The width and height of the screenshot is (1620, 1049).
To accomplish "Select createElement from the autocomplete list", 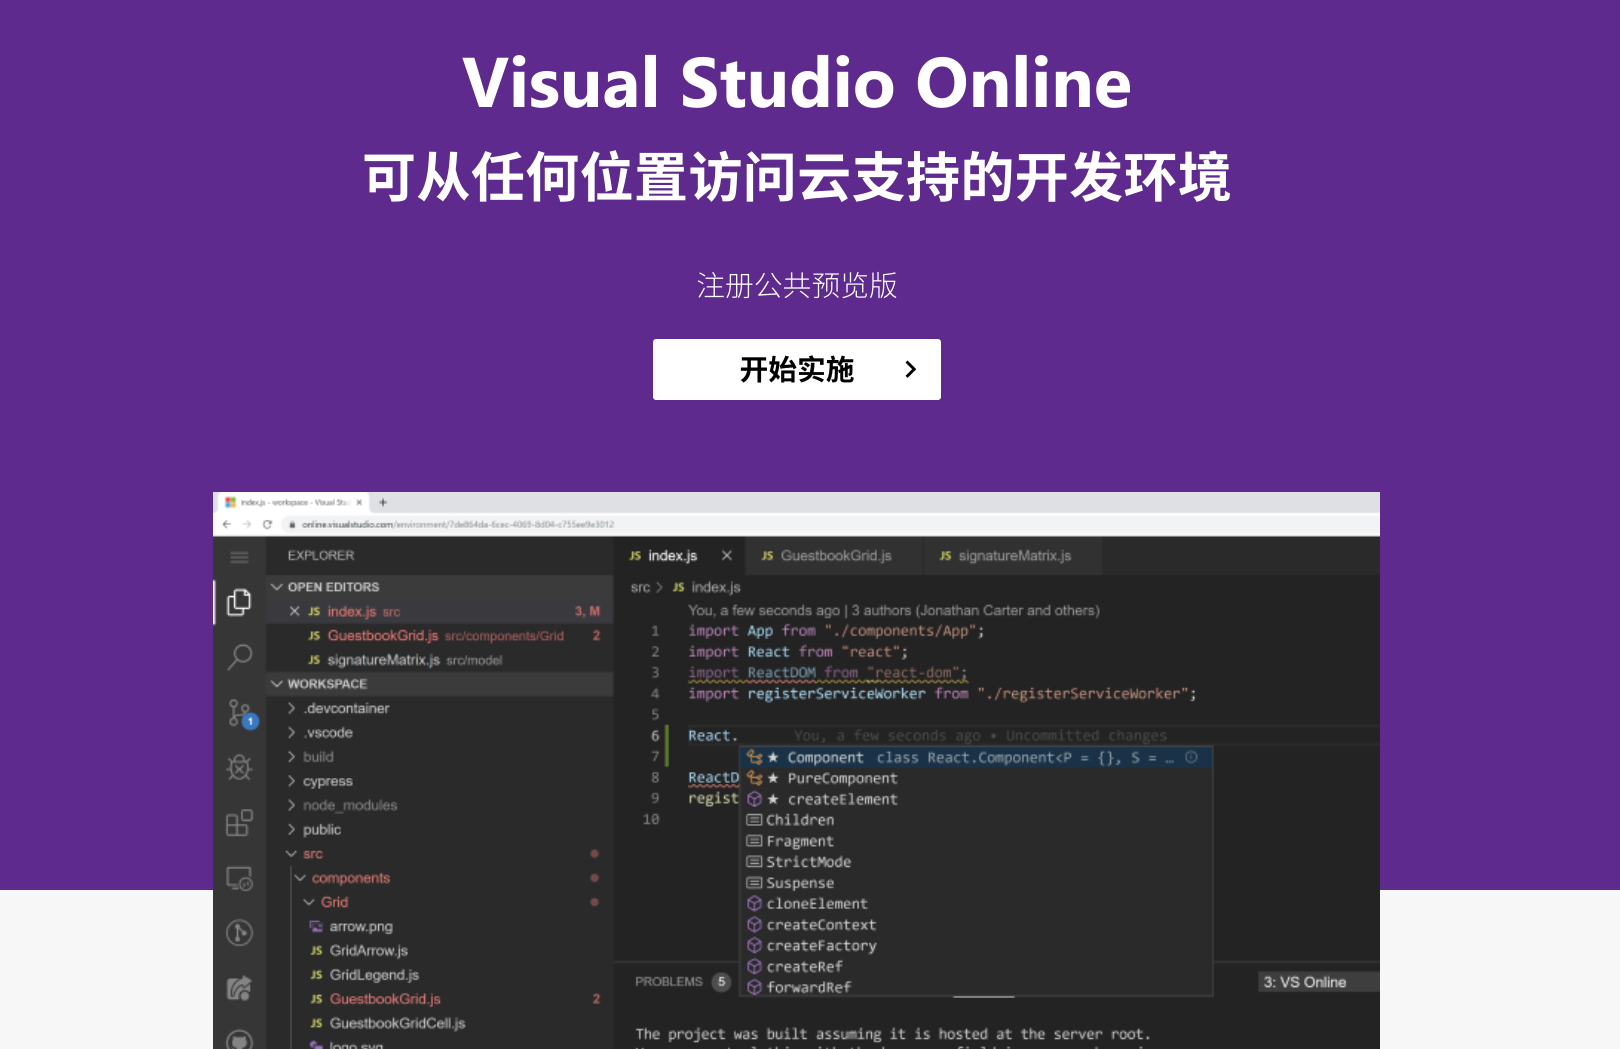I will 842,799.
